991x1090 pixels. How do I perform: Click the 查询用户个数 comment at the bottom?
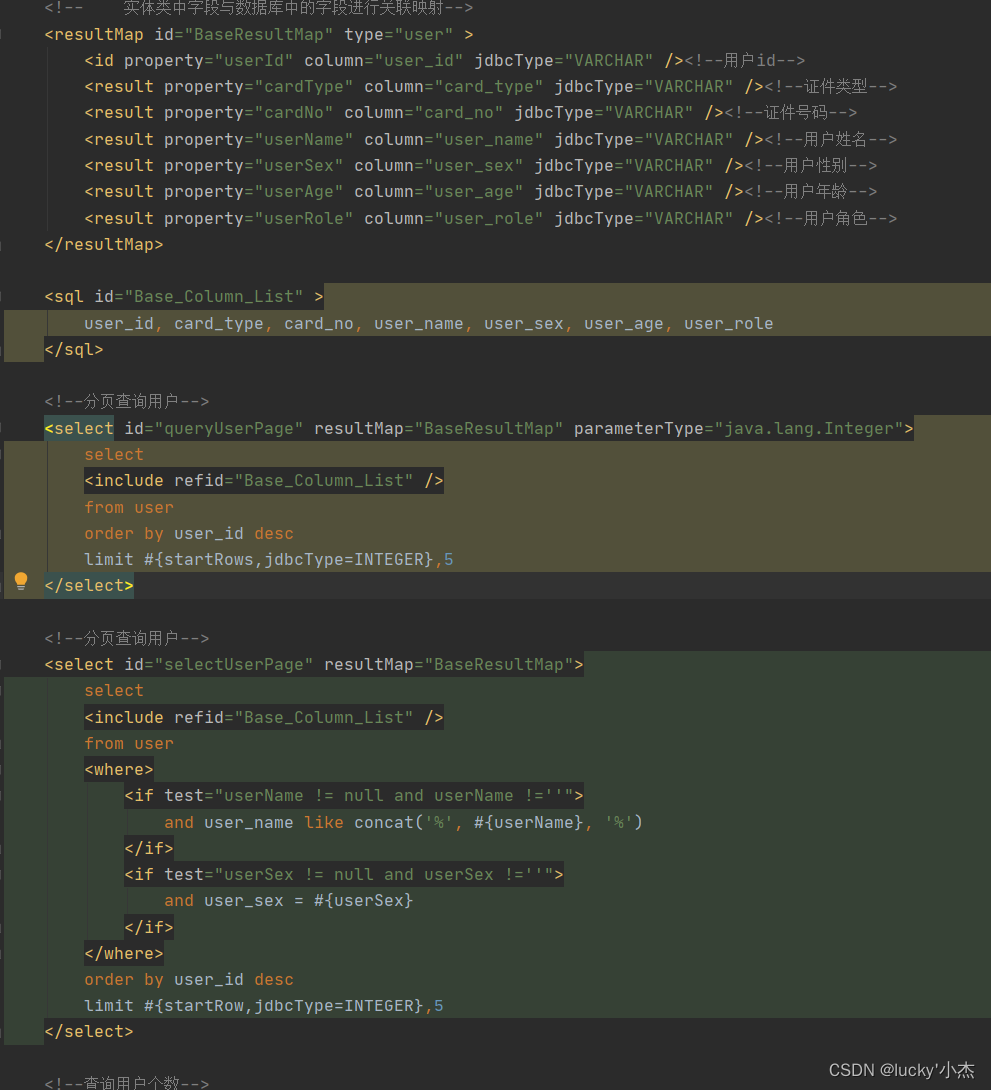[126, 1083]
